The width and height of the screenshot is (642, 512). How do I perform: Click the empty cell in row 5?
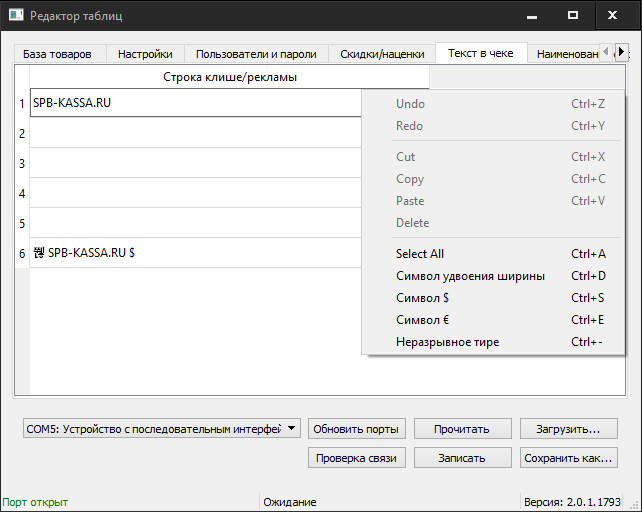click(x=196, y=223)
